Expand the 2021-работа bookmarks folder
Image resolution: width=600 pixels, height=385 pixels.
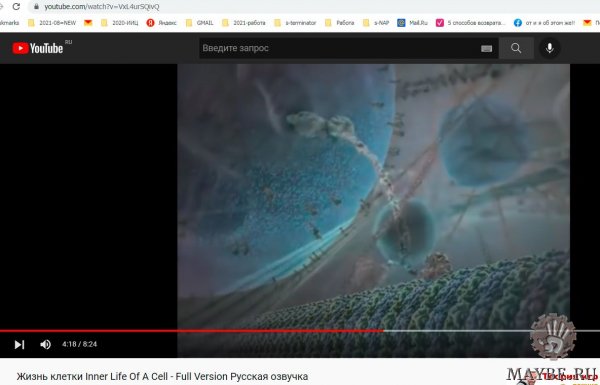[243, 23]
